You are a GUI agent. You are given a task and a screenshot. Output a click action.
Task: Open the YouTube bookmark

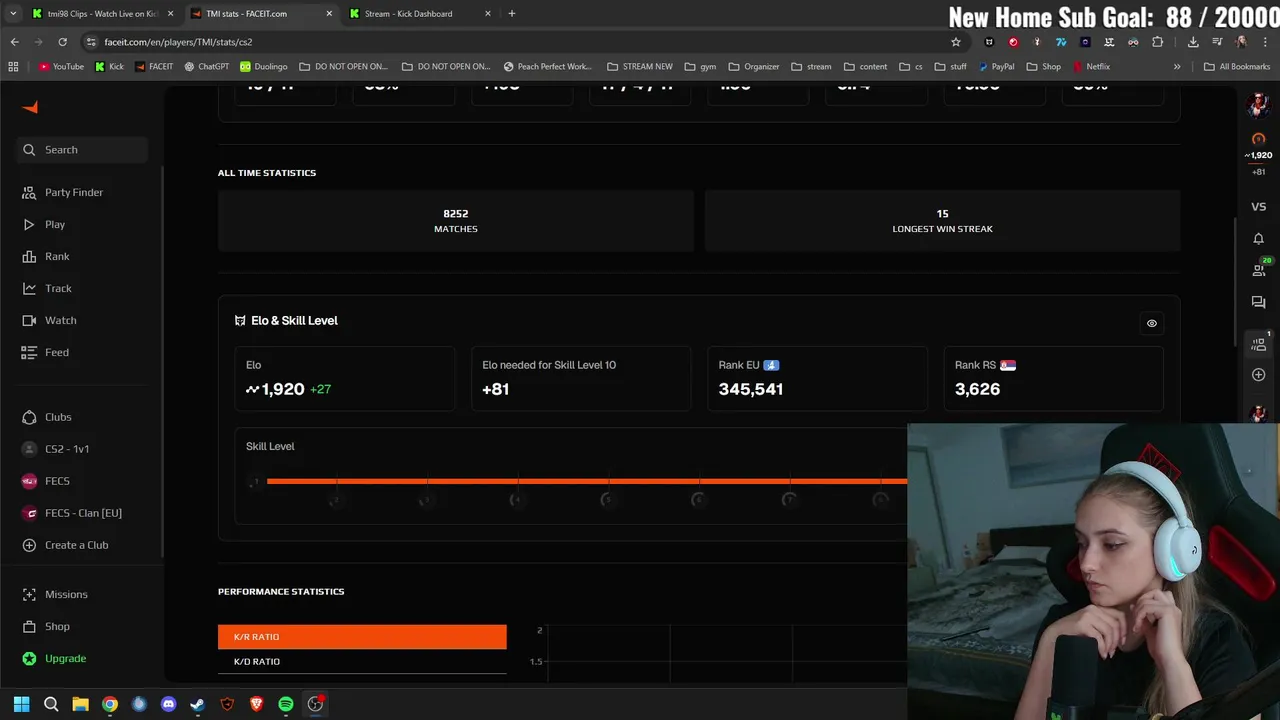61,67
